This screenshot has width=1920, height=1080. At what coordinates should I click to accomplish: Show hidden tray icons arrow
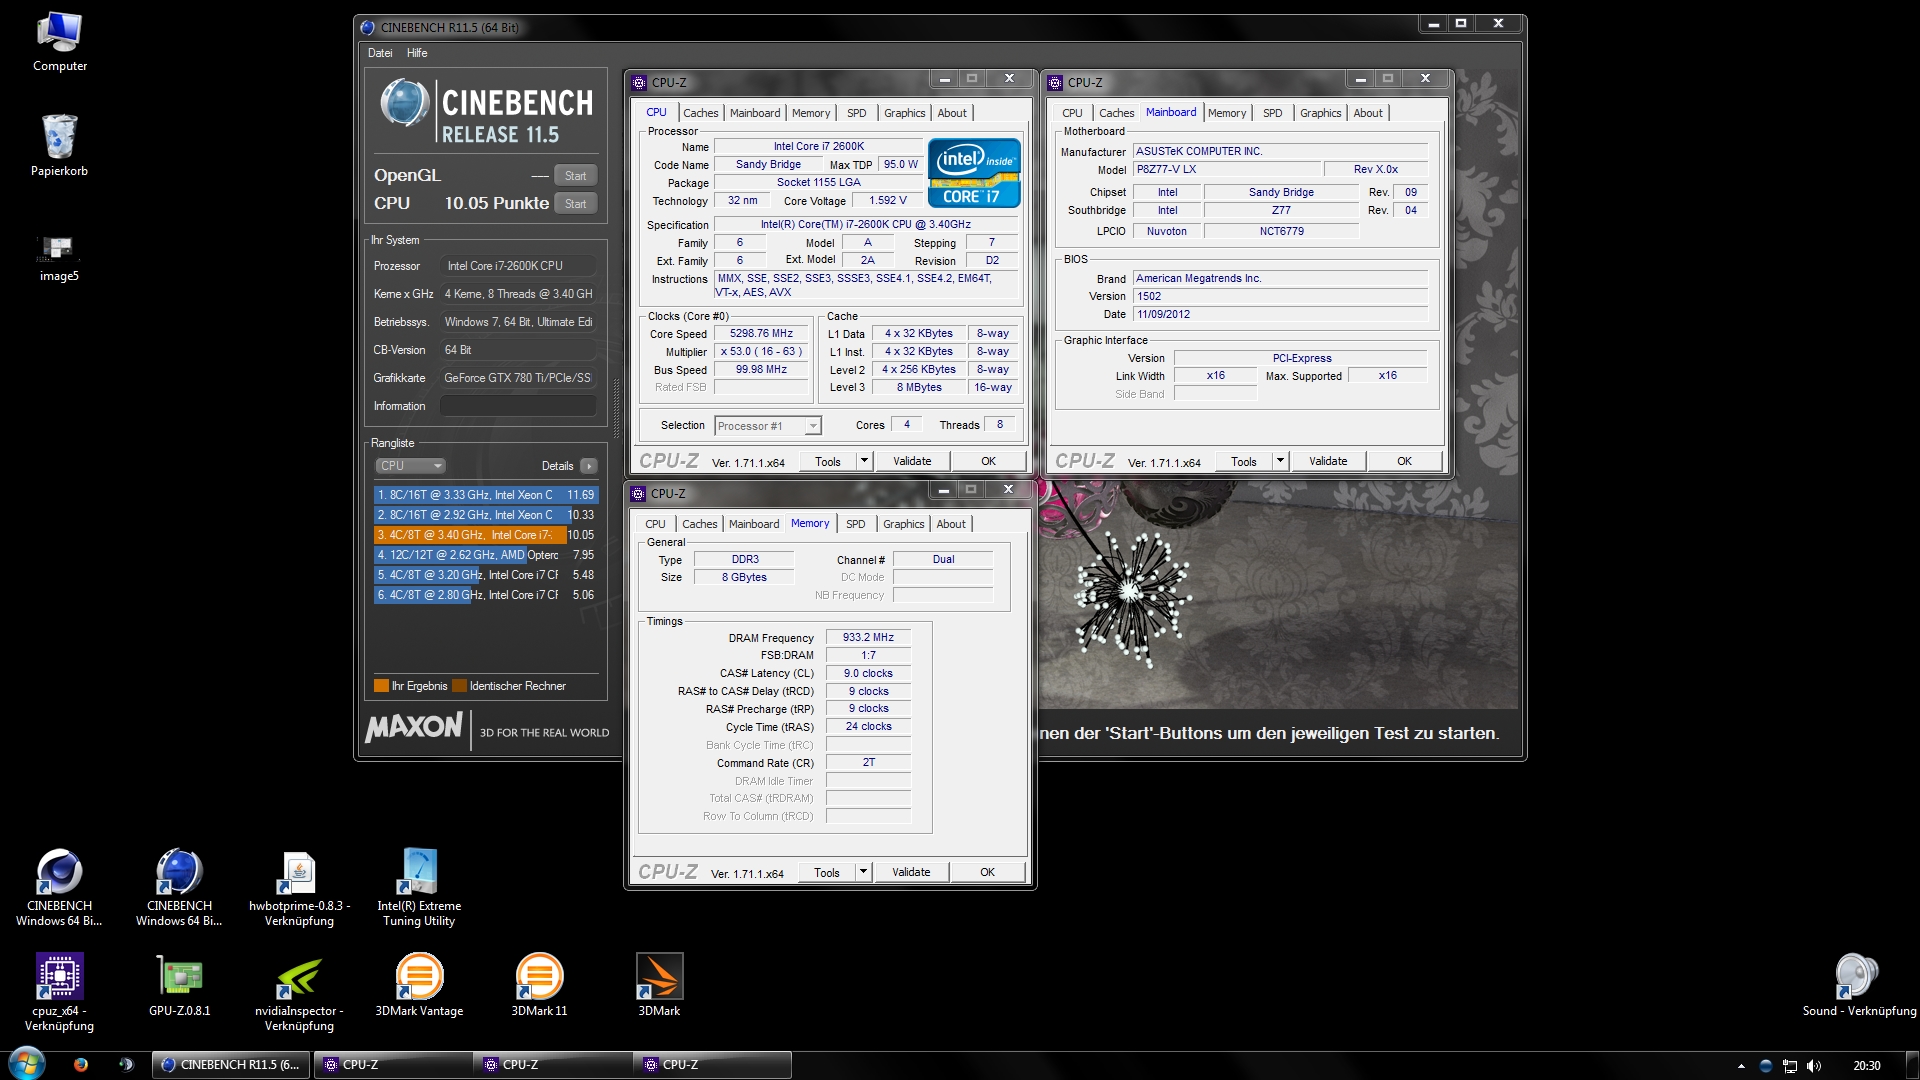pyautogui.click(x=1741, y=1065)
